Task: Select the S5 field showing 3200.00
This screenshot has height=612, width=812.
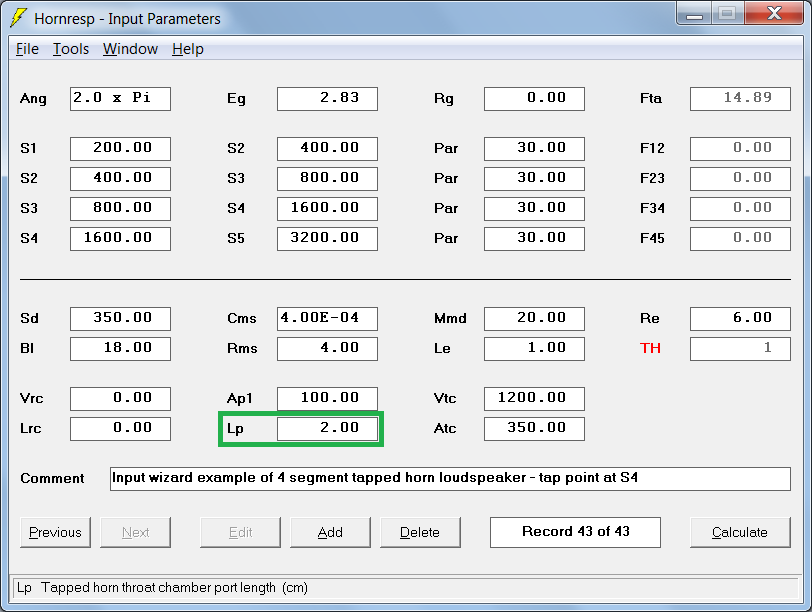Action: click(x=327, y=239)
